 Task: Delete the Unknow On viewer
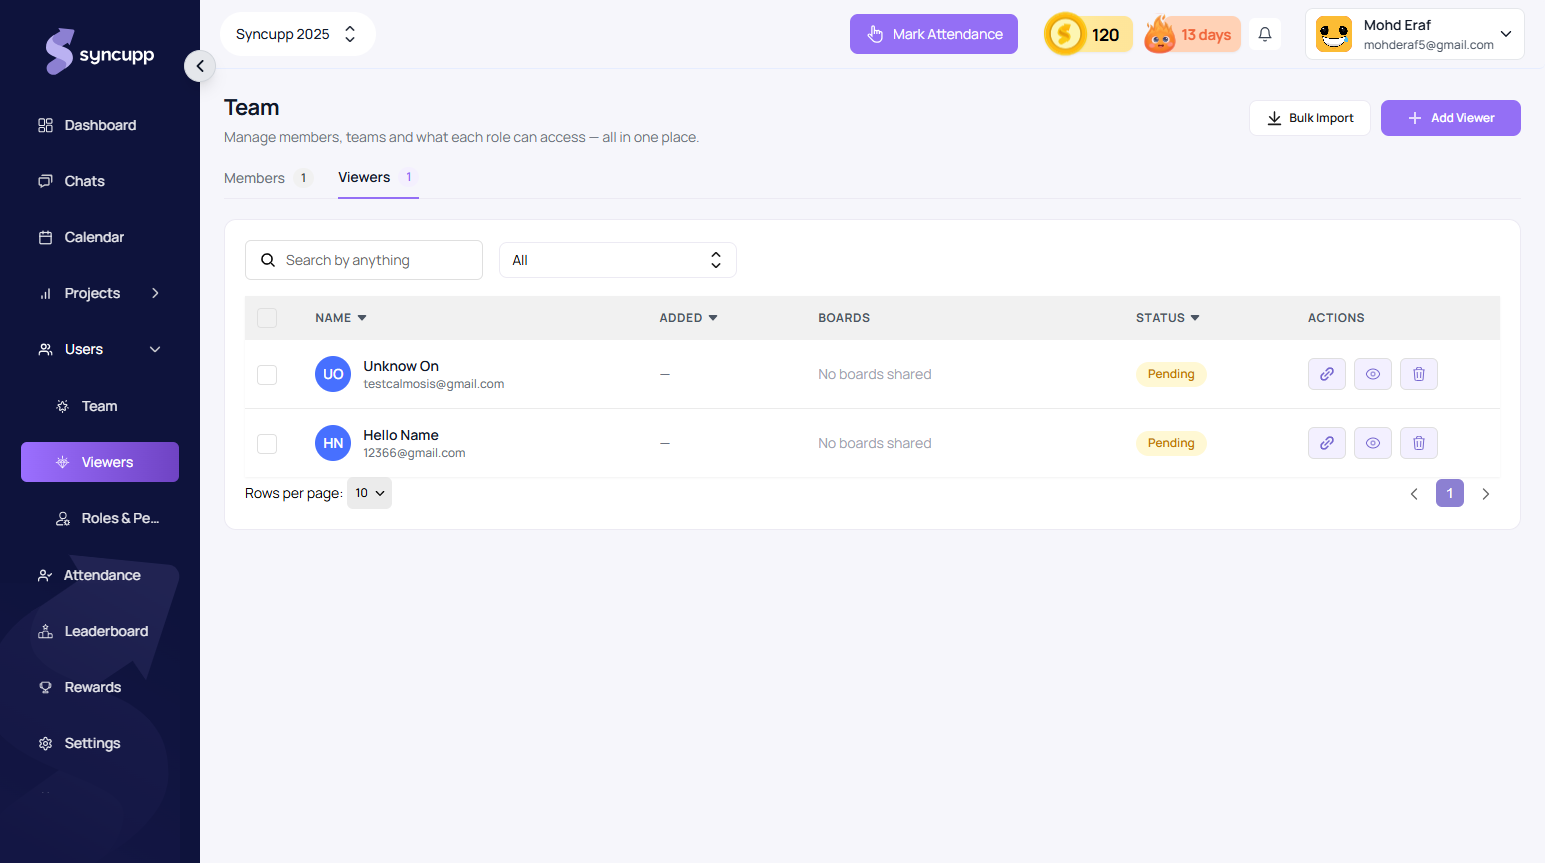1419,374
